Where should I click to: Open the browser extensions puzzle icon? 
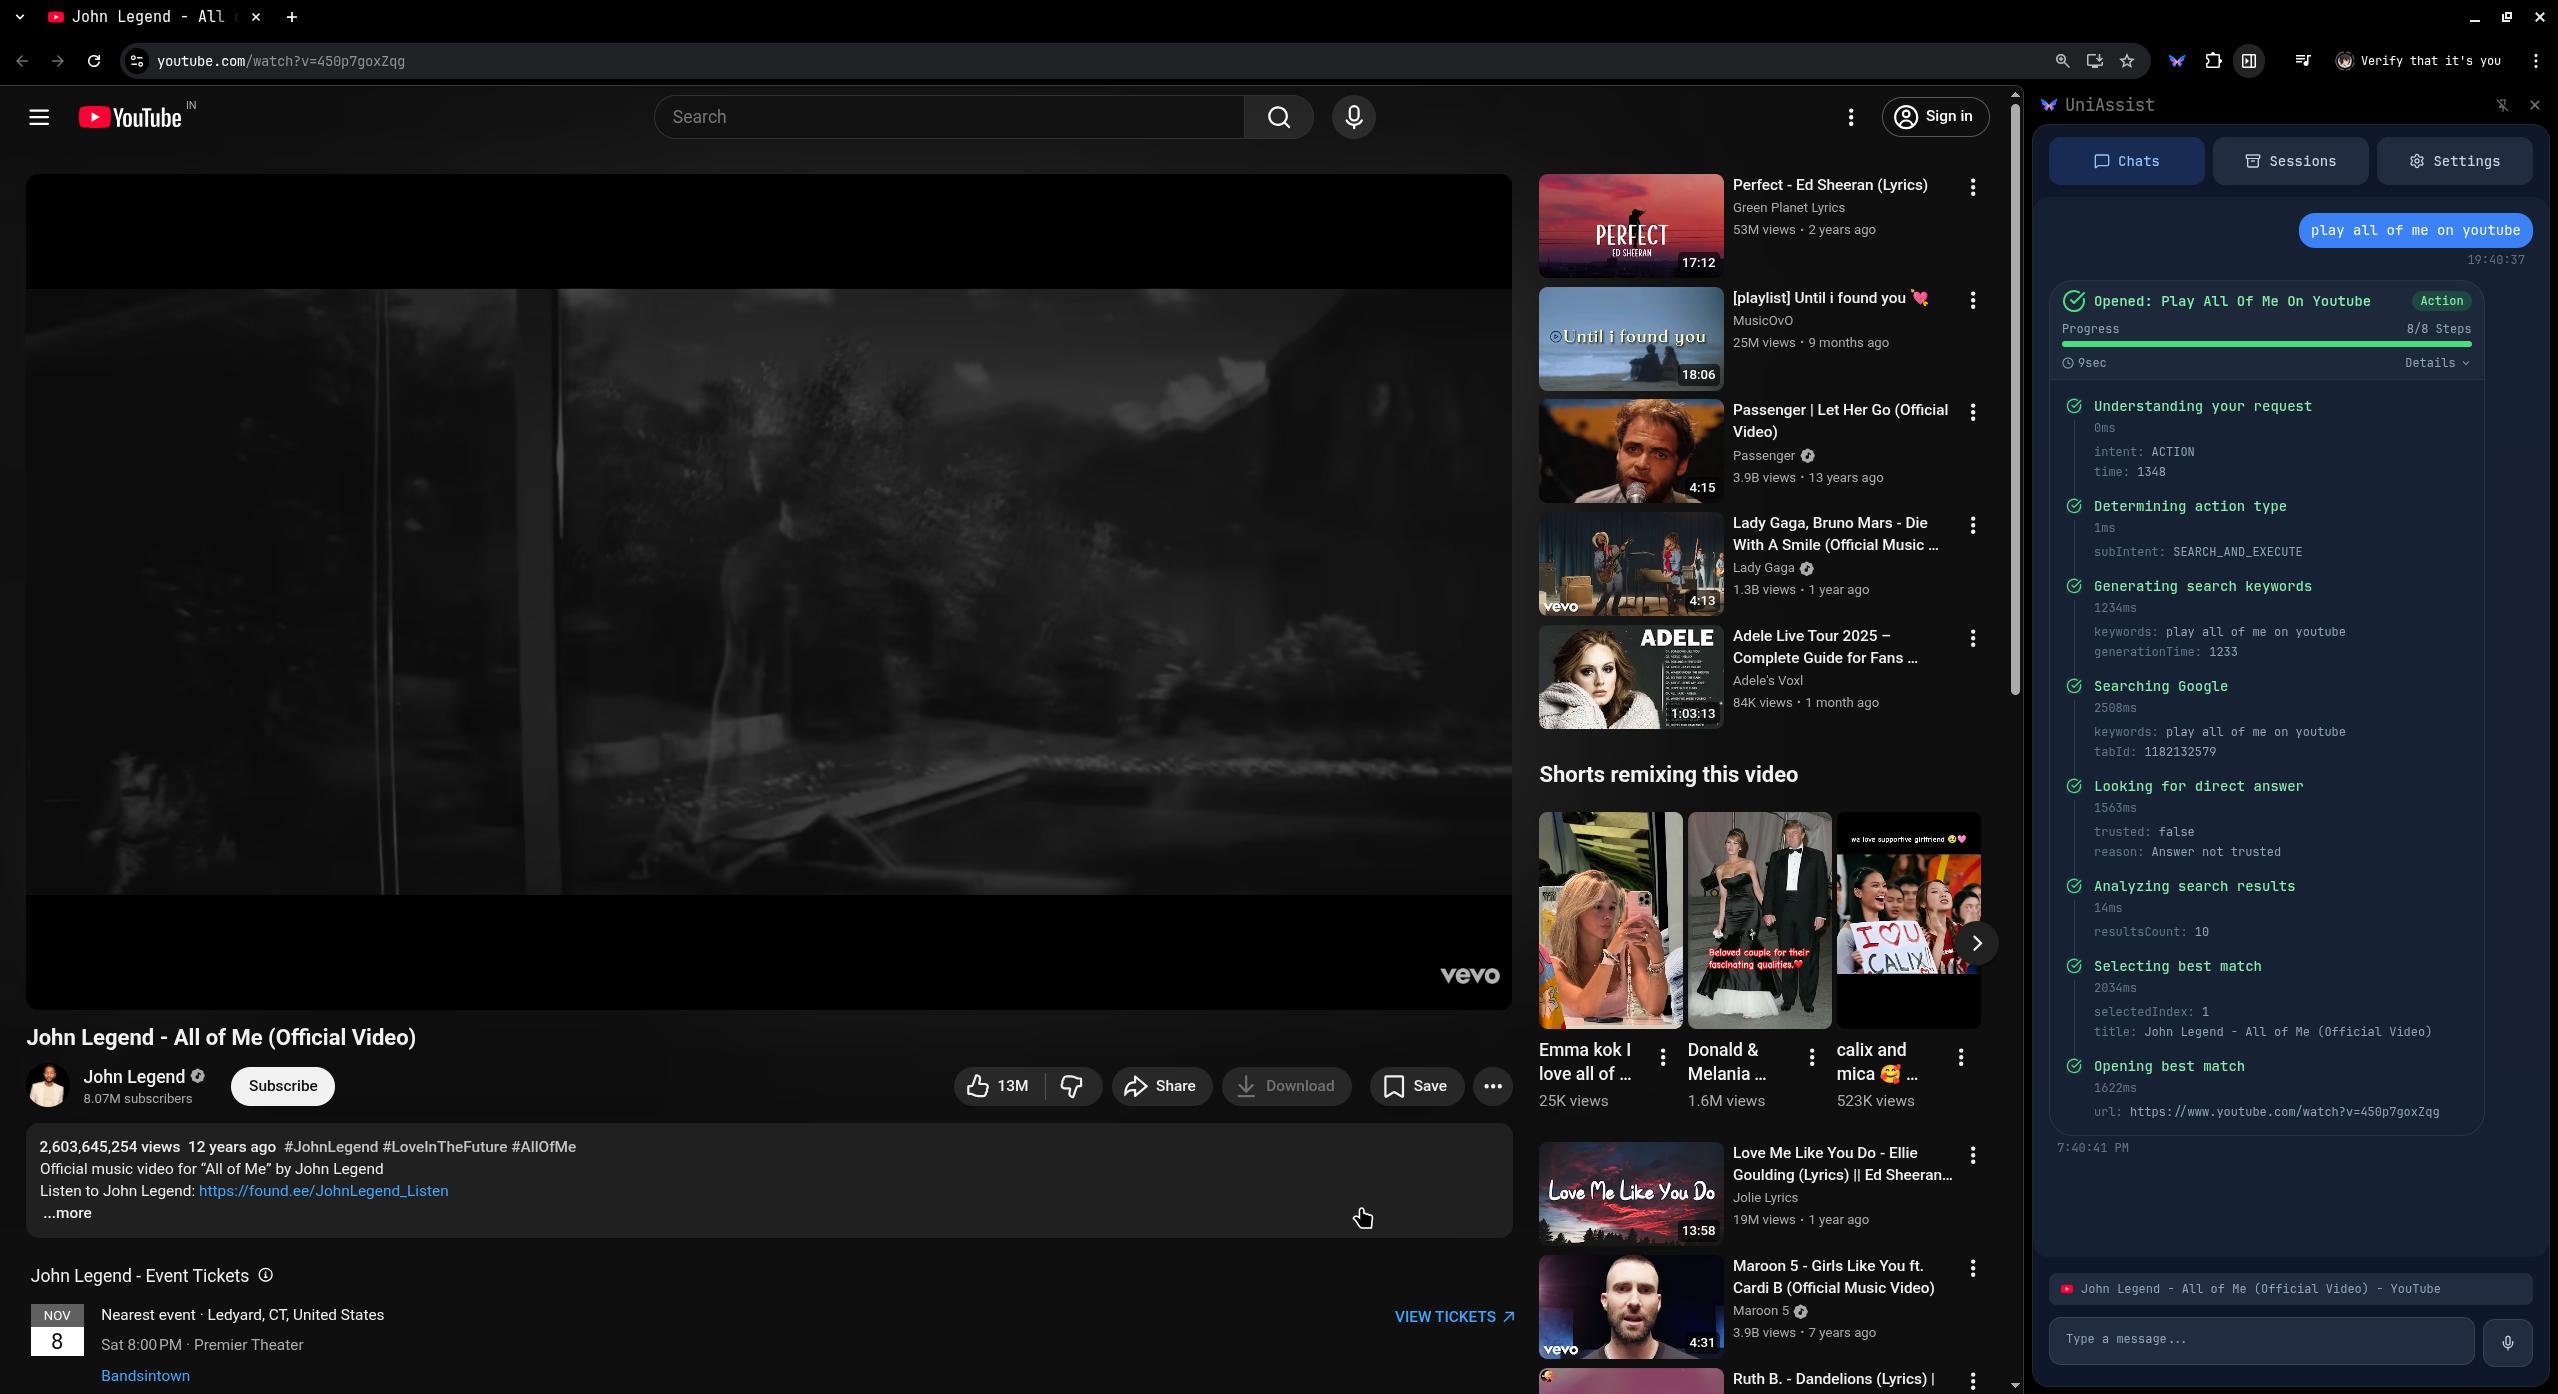click(x=2213, y=61)
